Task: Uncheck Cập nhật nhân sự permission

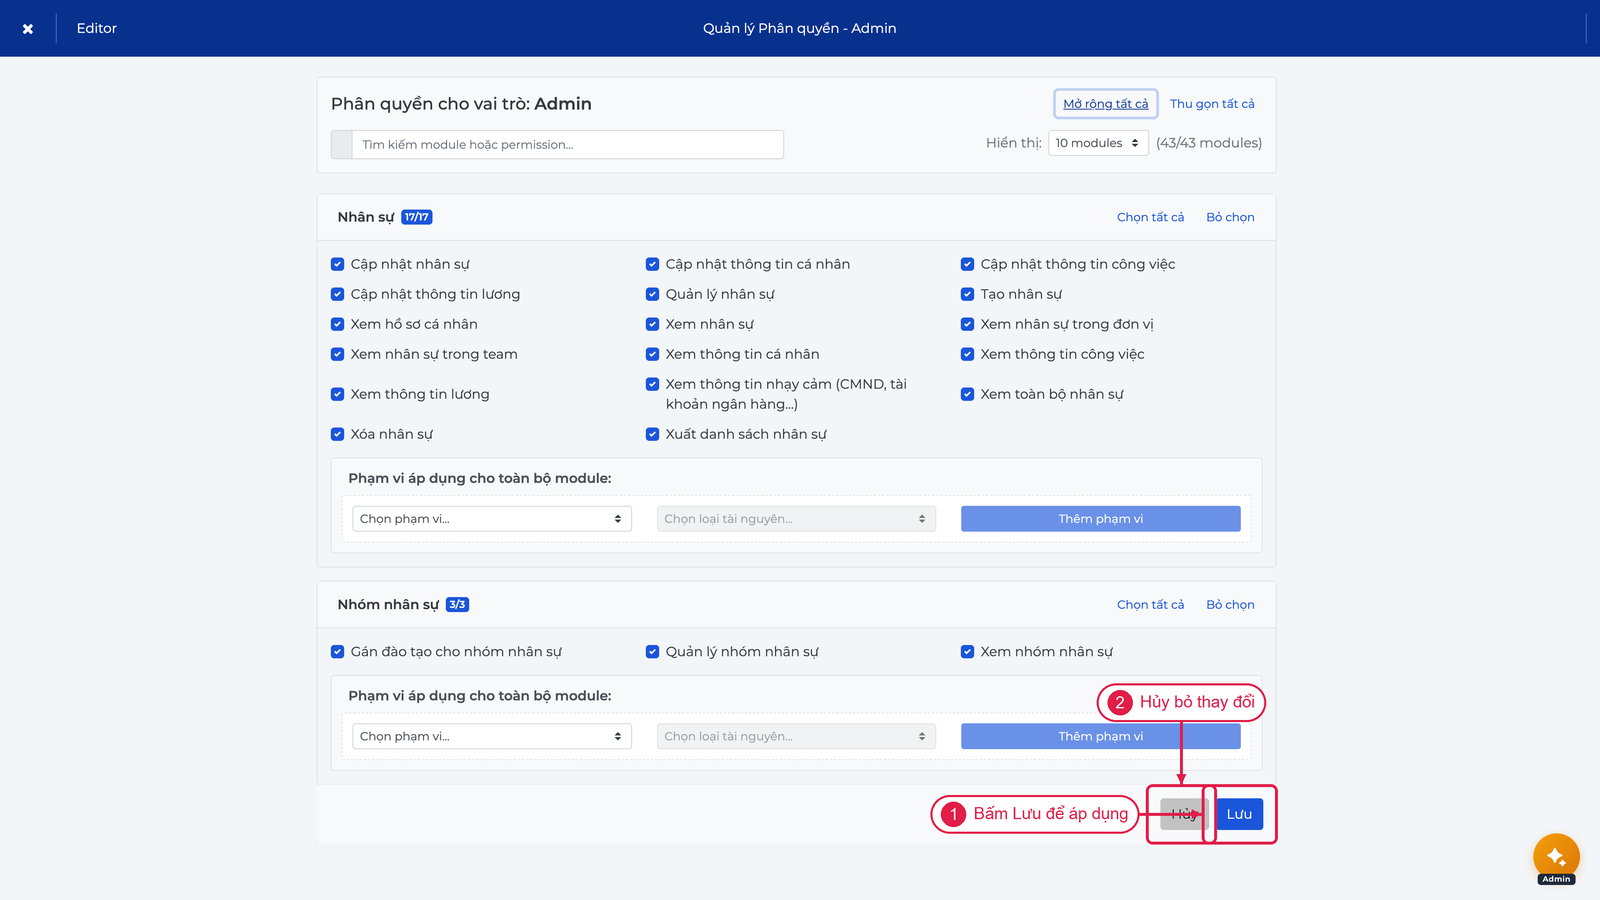Action: [338, 264]
